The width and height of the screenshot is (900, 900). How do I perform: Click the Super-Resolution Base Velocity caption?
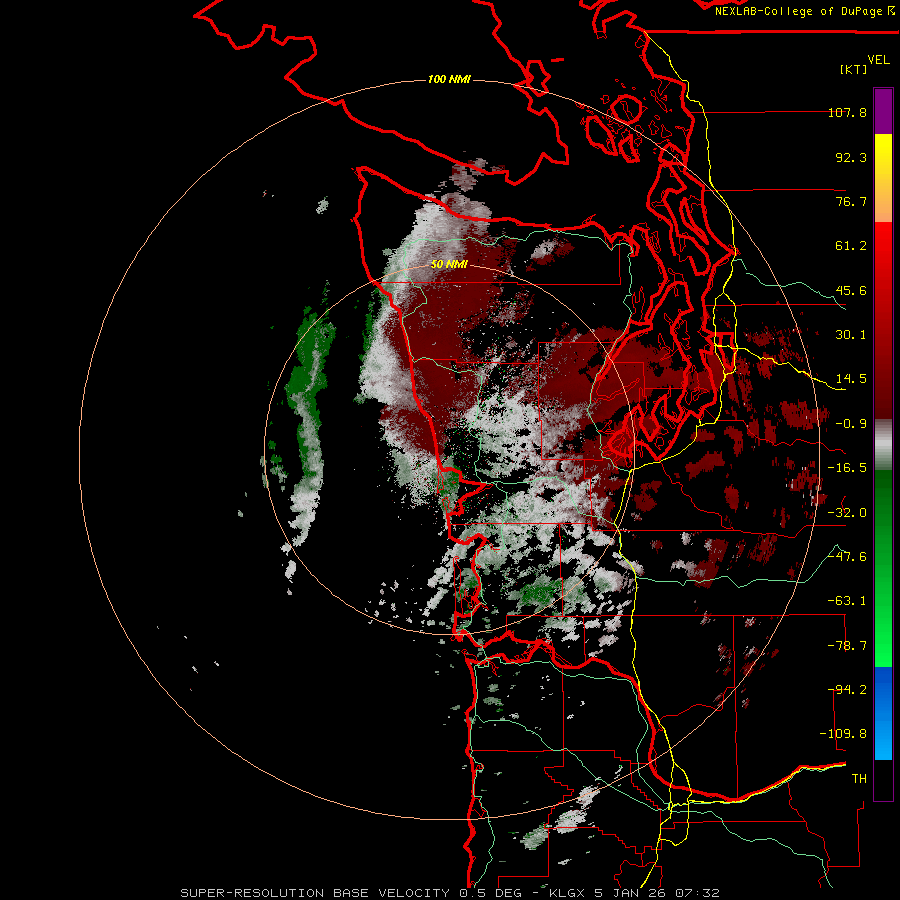449,893
